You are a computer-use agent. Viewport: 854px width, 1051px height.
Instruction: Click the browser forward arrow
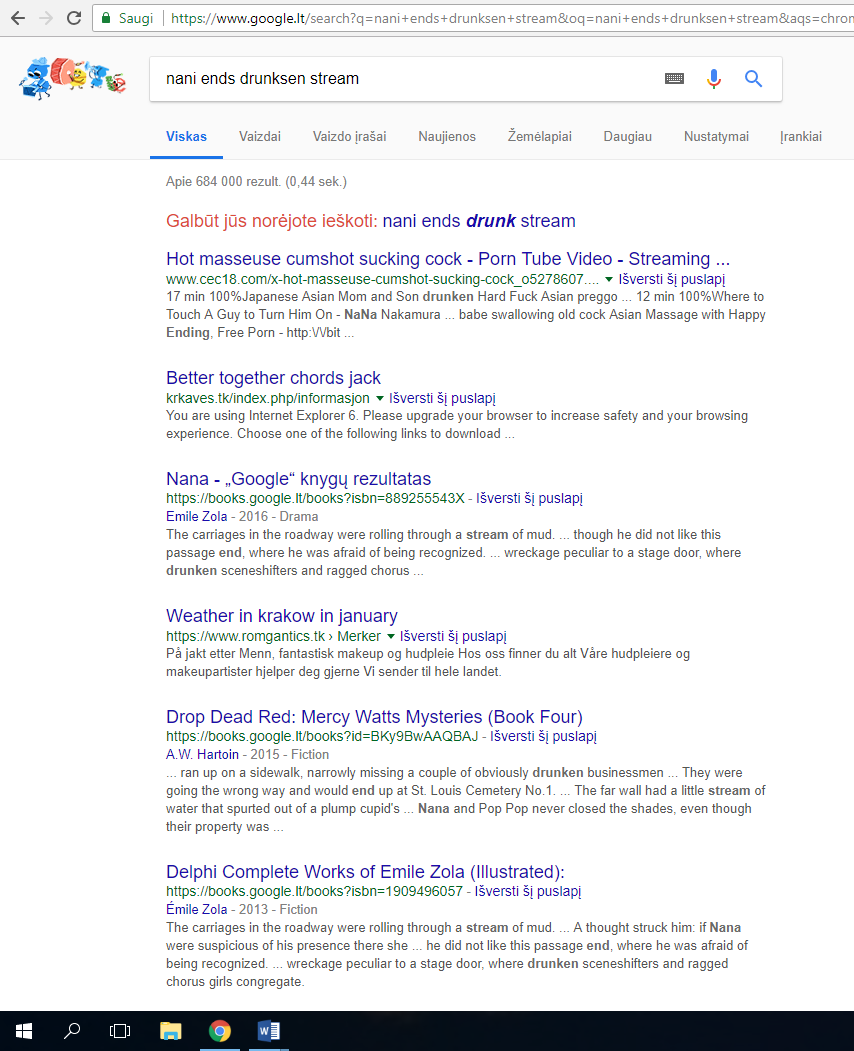pos(46,18)
